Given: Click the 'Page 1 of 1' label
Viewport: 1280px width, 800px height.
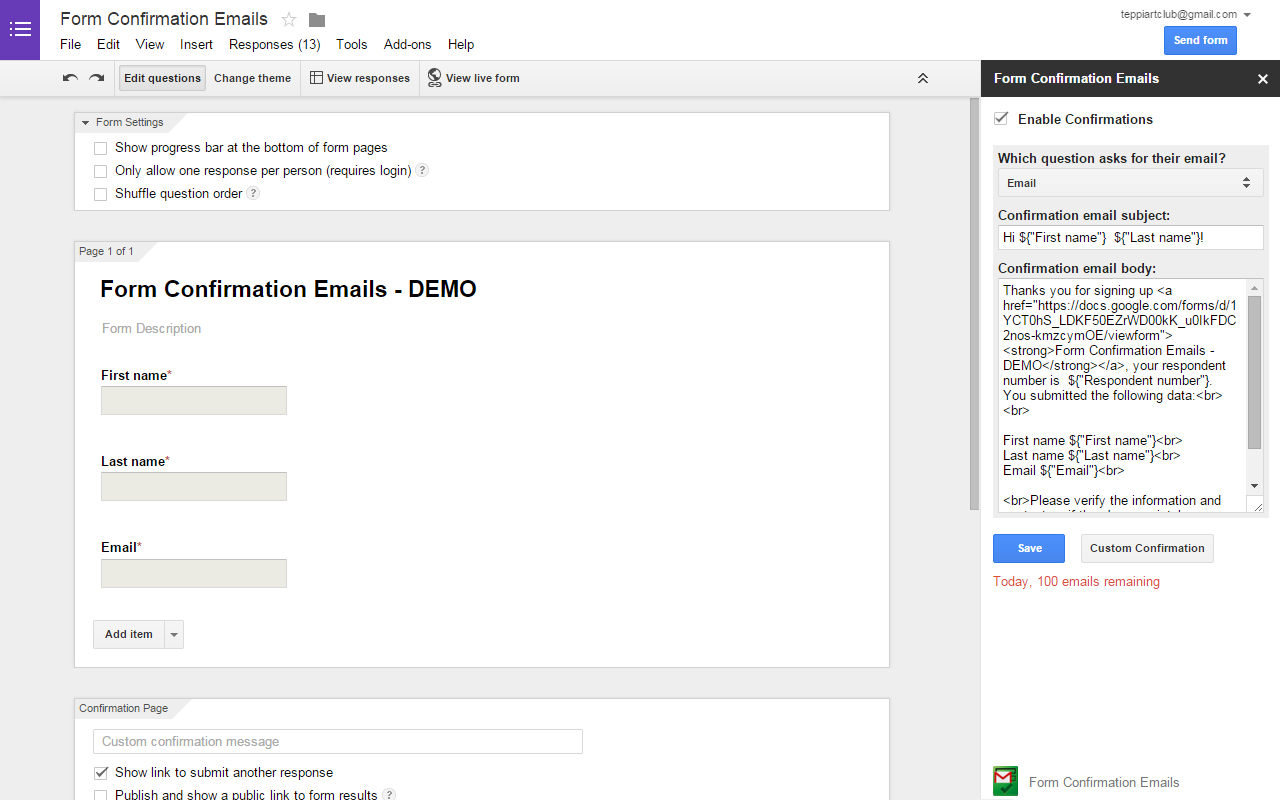Looking at the screenshot, I should tap(106, 251).
